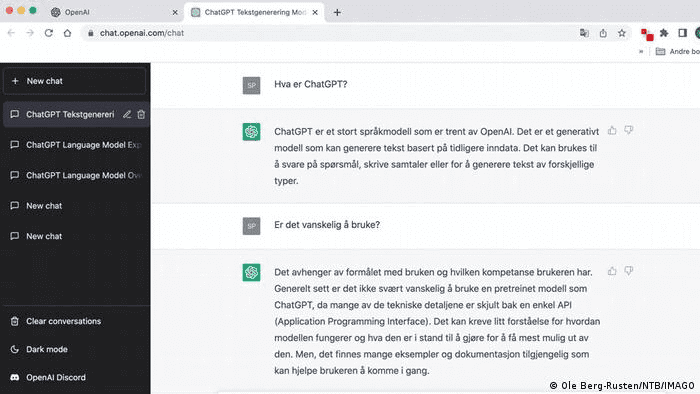The image size is (700, 394).
Task: Click the chat.openai.com address bar
Action: (330, 33)
